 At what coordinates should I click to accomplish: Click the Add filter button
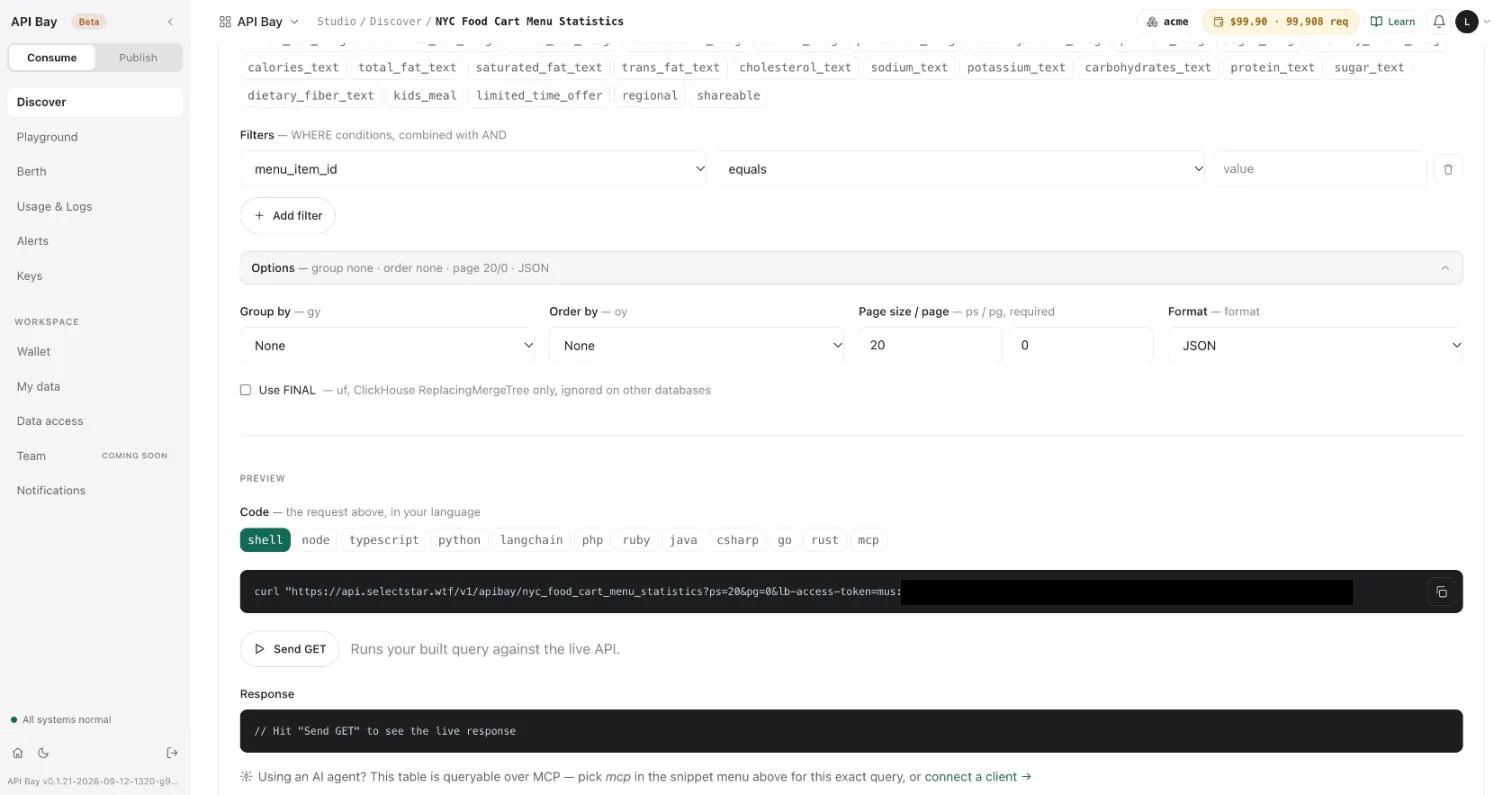tap(288, 216)
